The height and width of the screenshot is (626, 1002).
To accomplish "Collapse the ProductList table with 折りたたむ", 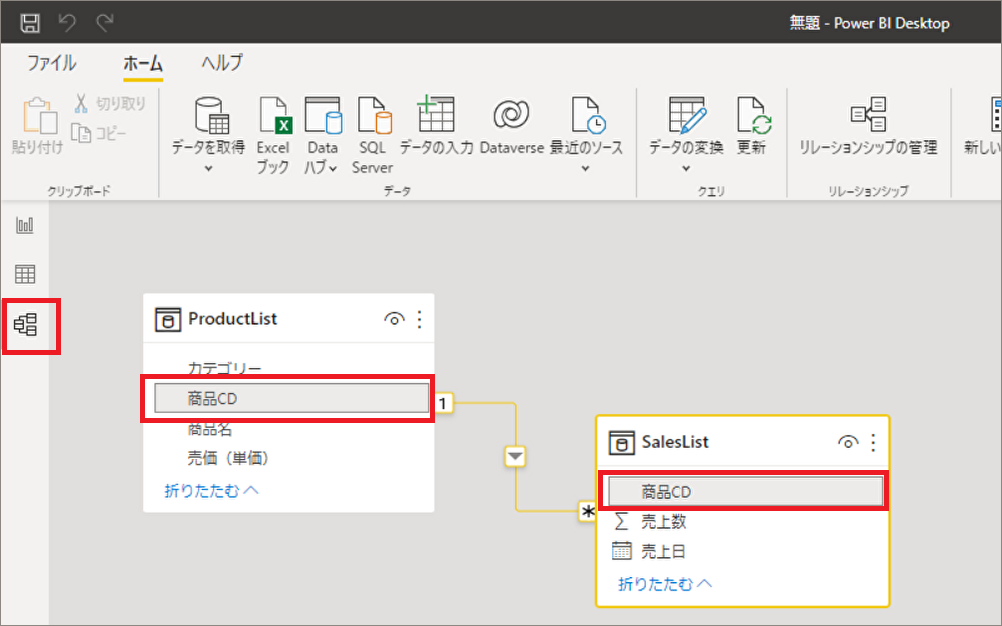I will point(212,491).
